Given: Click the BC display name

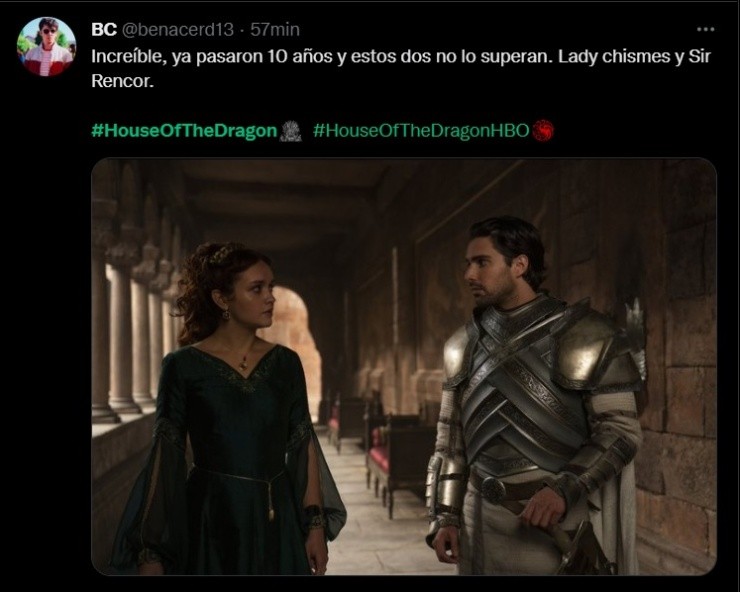Looking at the screenshot, I should point(104,30).
